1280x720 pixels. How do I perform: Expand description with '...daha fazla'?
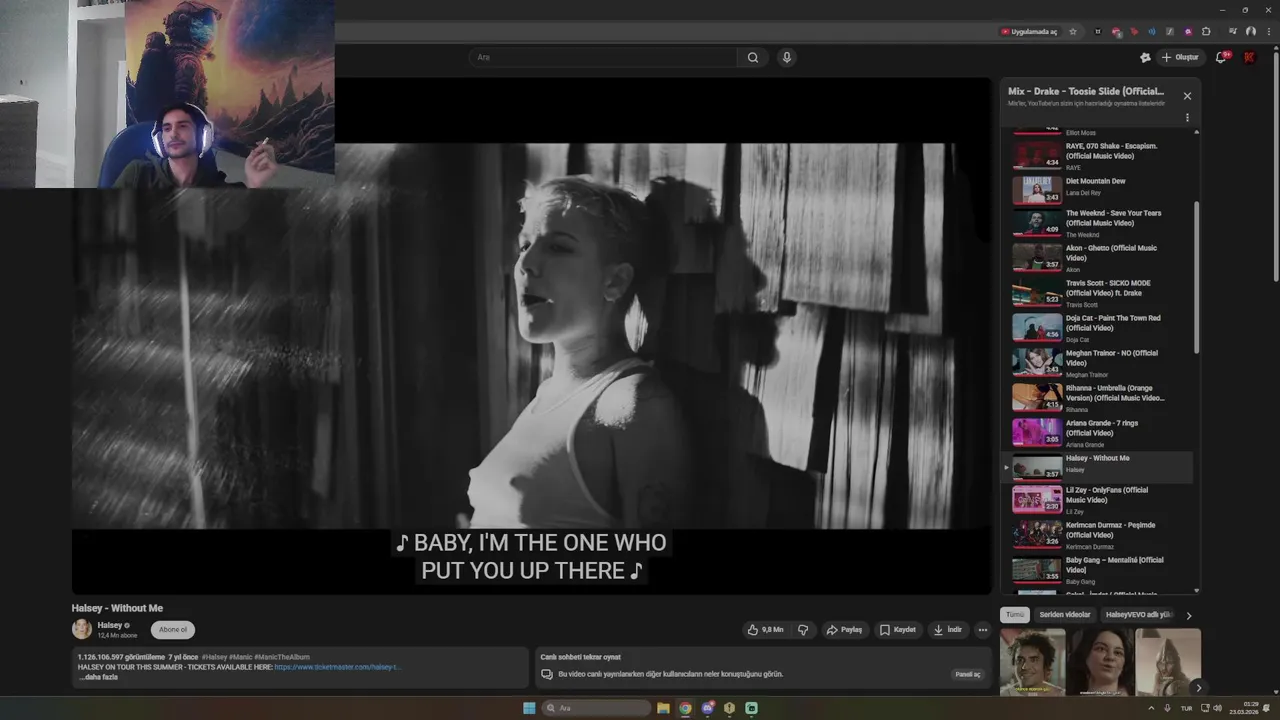click(x=98, y=677)
